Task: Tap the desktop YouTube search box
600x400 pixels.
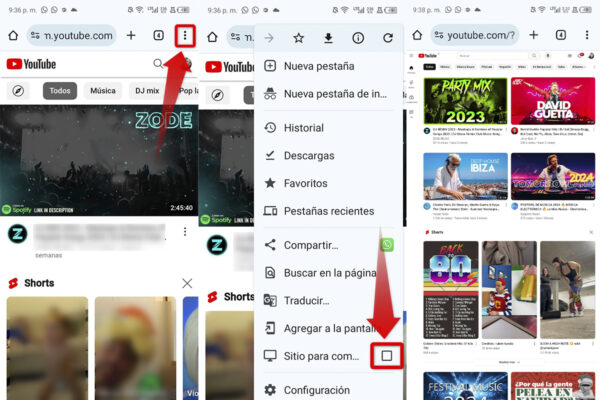Action: pos(494,56)
